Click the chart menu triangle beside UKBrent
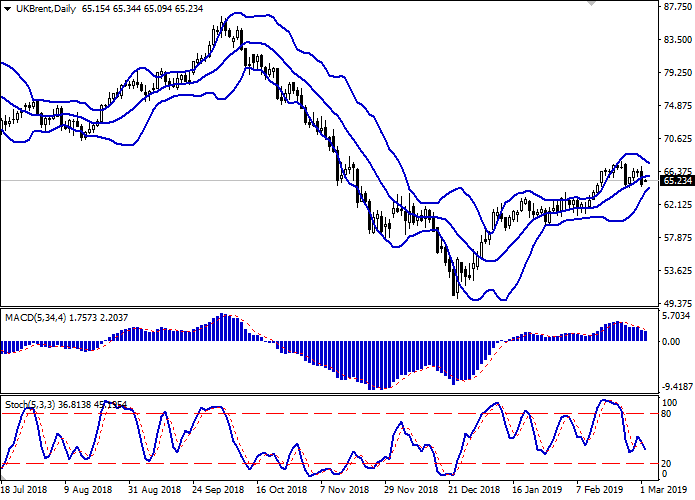 7,8
